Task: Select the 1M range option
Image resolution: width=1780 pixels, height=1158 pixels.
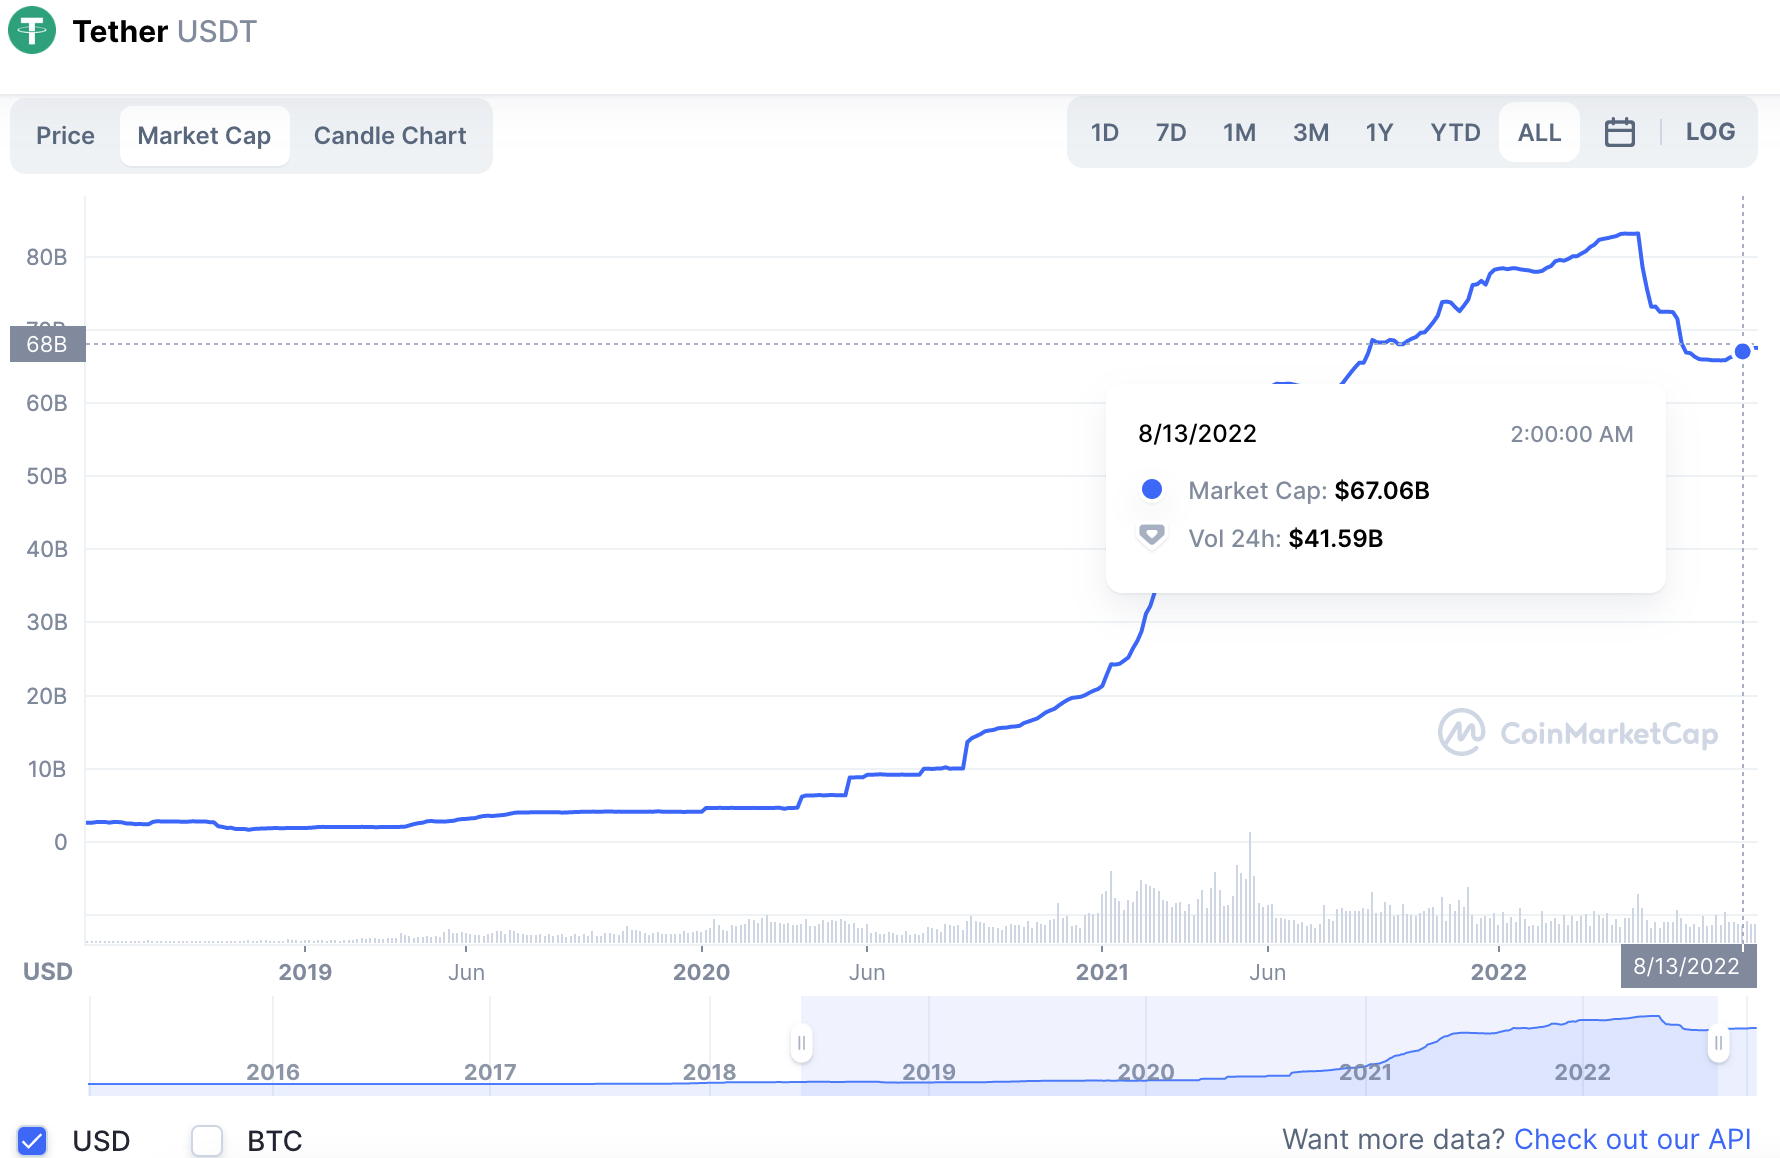Action: tap(1239, 131)
